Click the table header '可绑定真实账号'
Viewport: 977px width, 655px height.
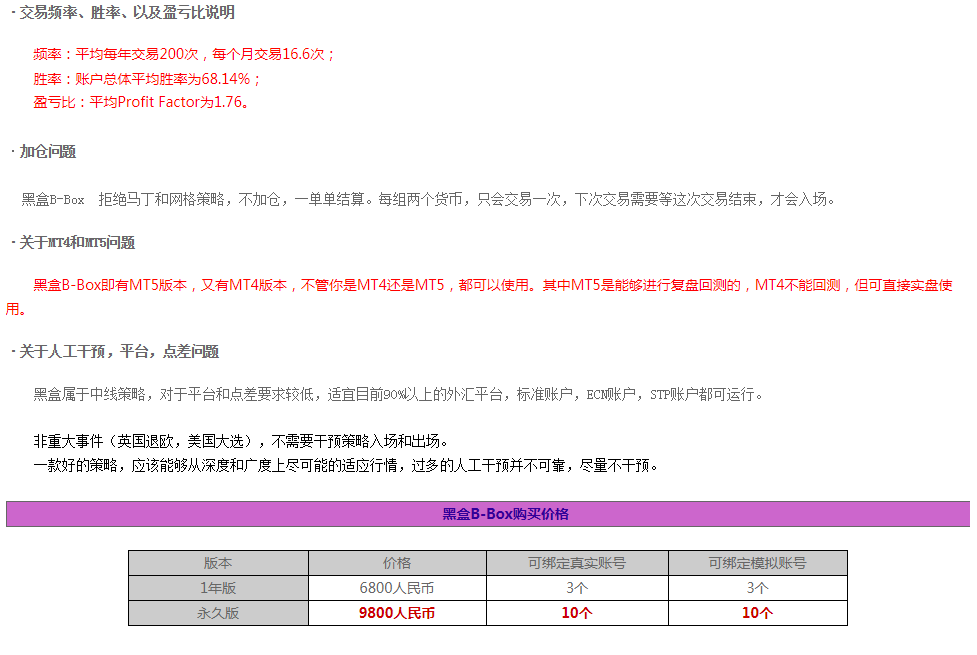(x=577, y=563)
